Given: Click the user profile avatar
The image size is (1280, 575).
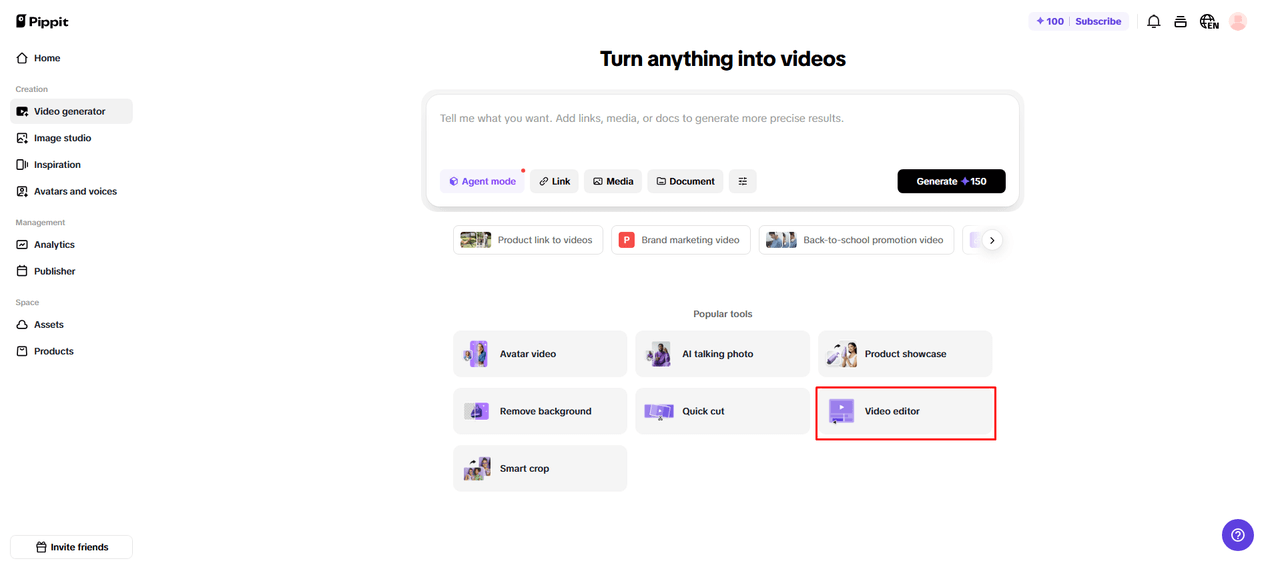Looking at the screenshot, I should coord(1238,21).
